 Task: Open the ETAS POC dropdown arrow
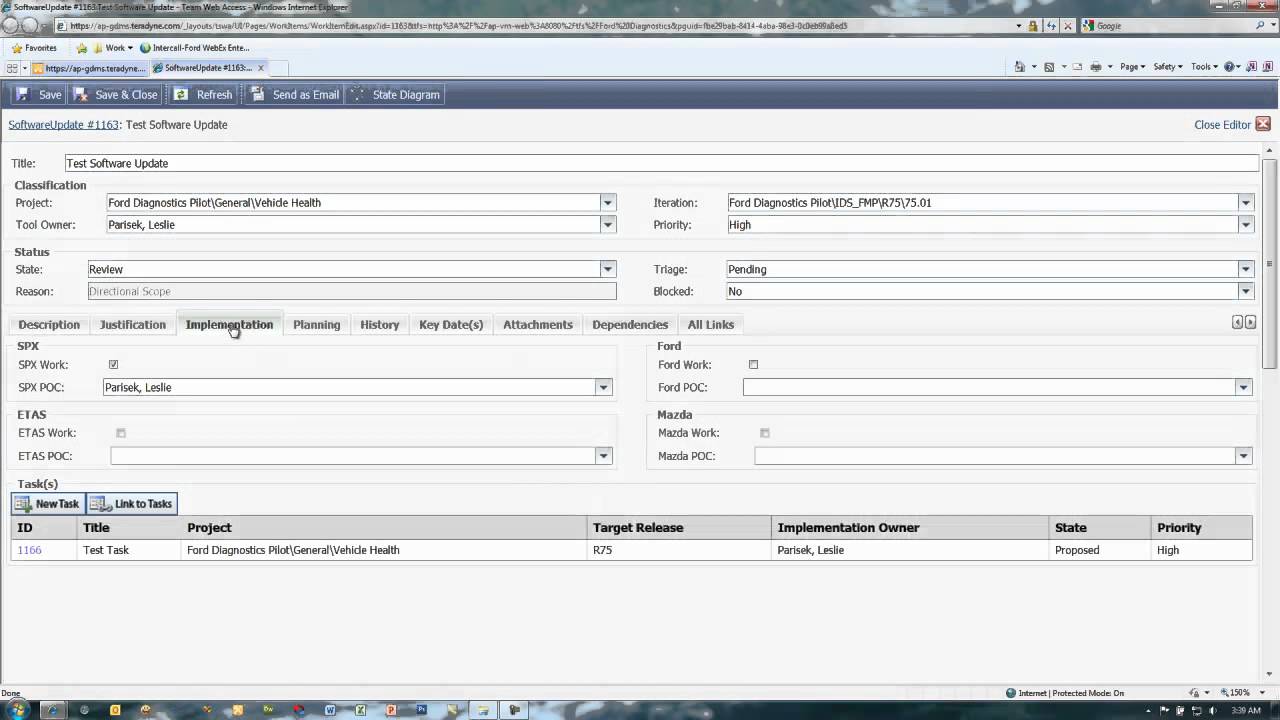point(603,456)
